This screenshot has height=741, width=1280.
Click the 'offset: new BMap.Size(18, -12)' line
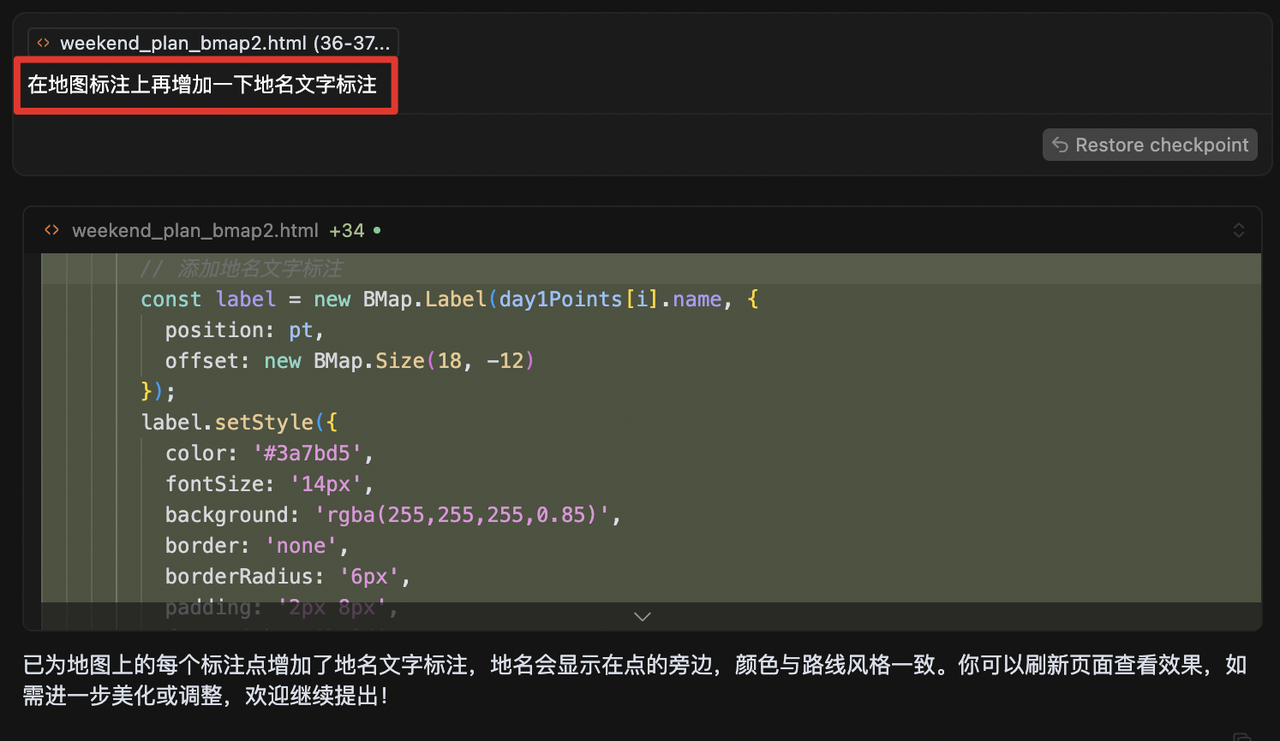pyautogui.click(x=349, y=361)
